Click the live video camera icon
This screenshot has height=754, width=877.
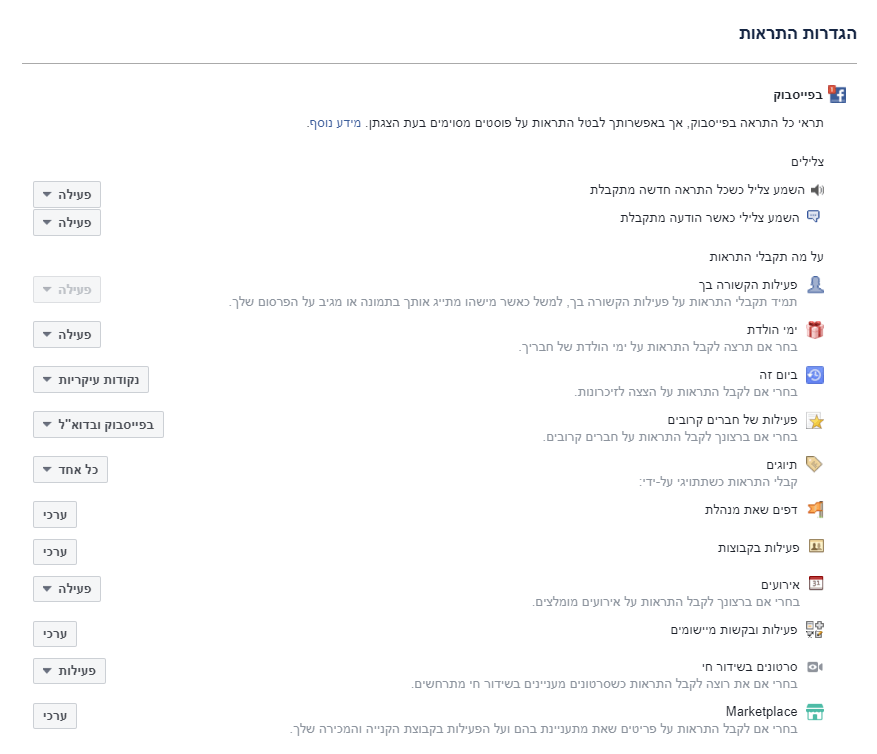coord(815,666)
